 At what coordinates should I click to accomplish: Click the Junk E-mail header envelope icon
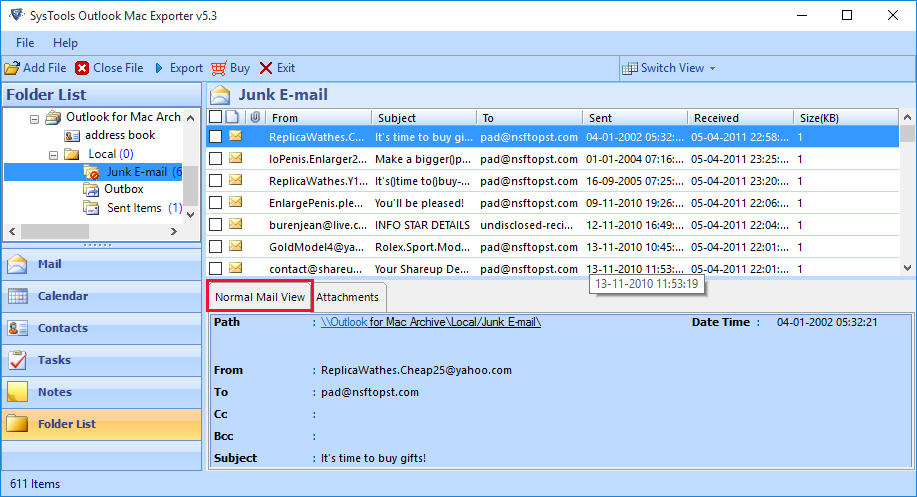(220, 95)
